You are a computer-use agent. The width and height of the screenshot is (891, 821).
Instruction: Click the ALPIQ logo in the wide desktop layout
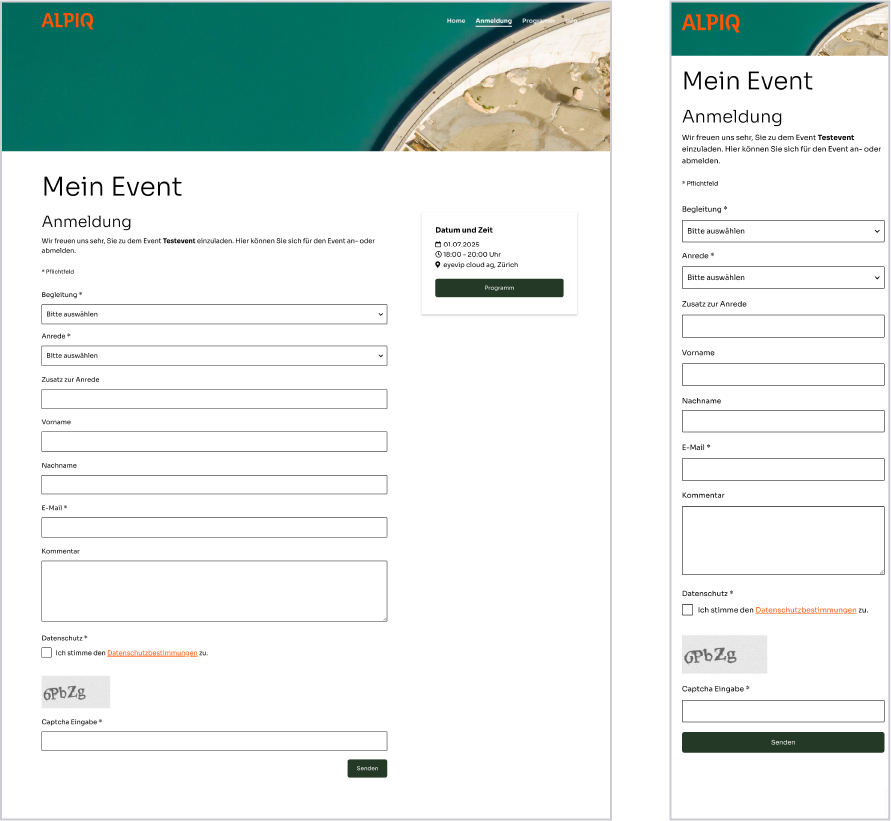(68, 21)
